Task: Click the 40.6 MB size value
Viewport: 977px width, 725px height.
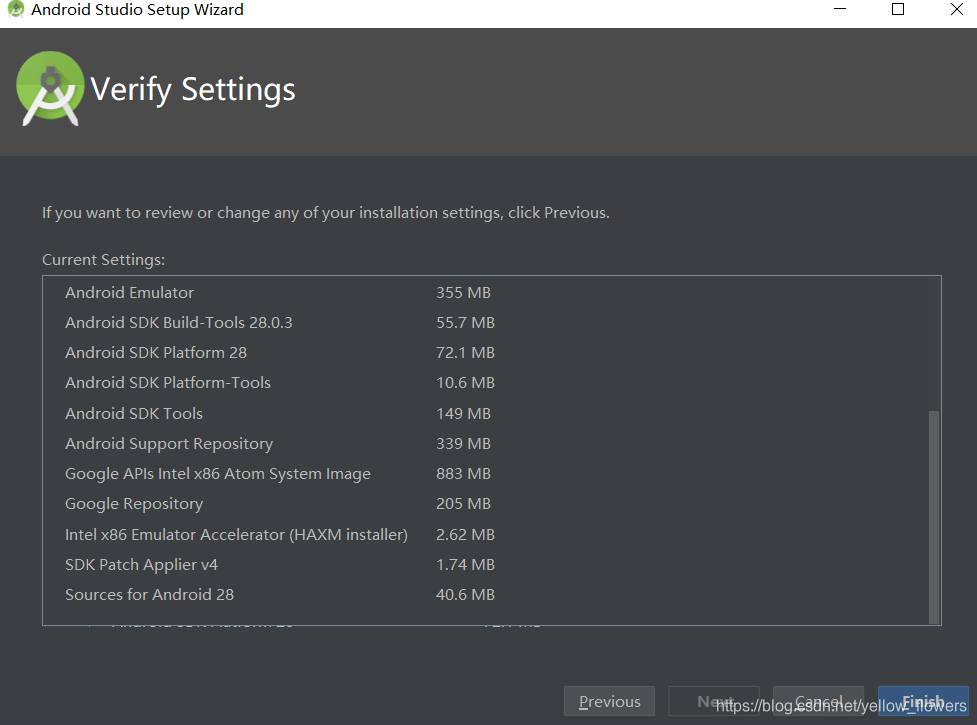Action: click(x=465, y=594)
